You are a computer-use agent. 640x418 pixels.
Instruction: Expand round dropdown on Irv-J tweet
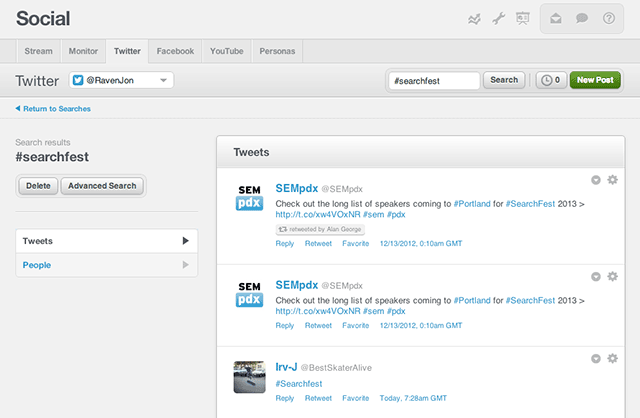tap(596, 359)
